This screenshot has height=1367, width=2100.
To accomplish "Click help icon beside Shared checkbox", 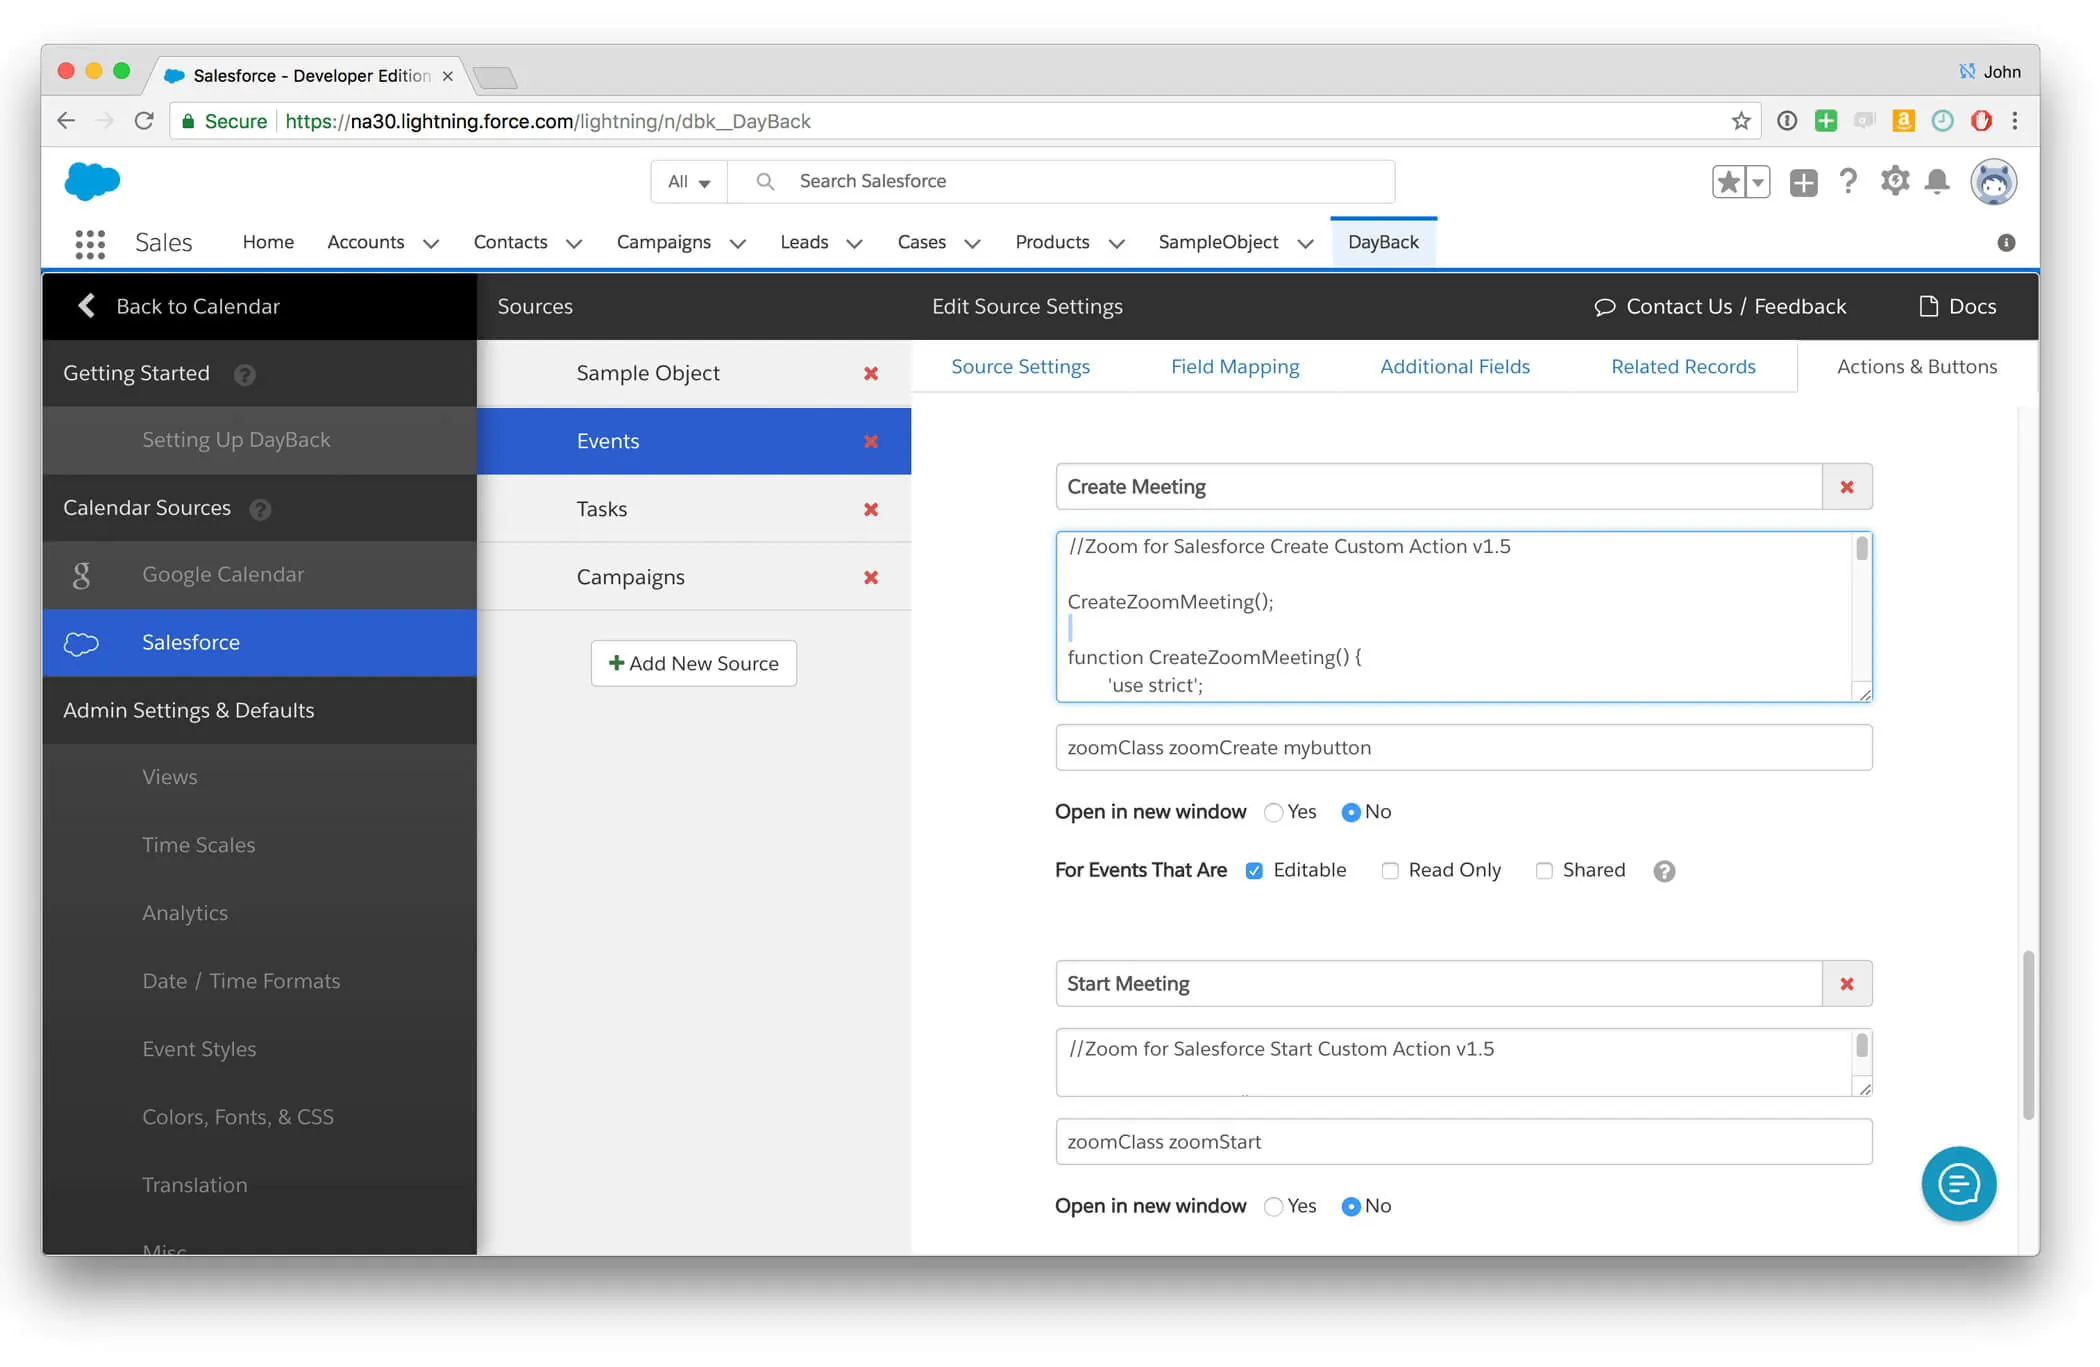I will tap(1664, 871).
